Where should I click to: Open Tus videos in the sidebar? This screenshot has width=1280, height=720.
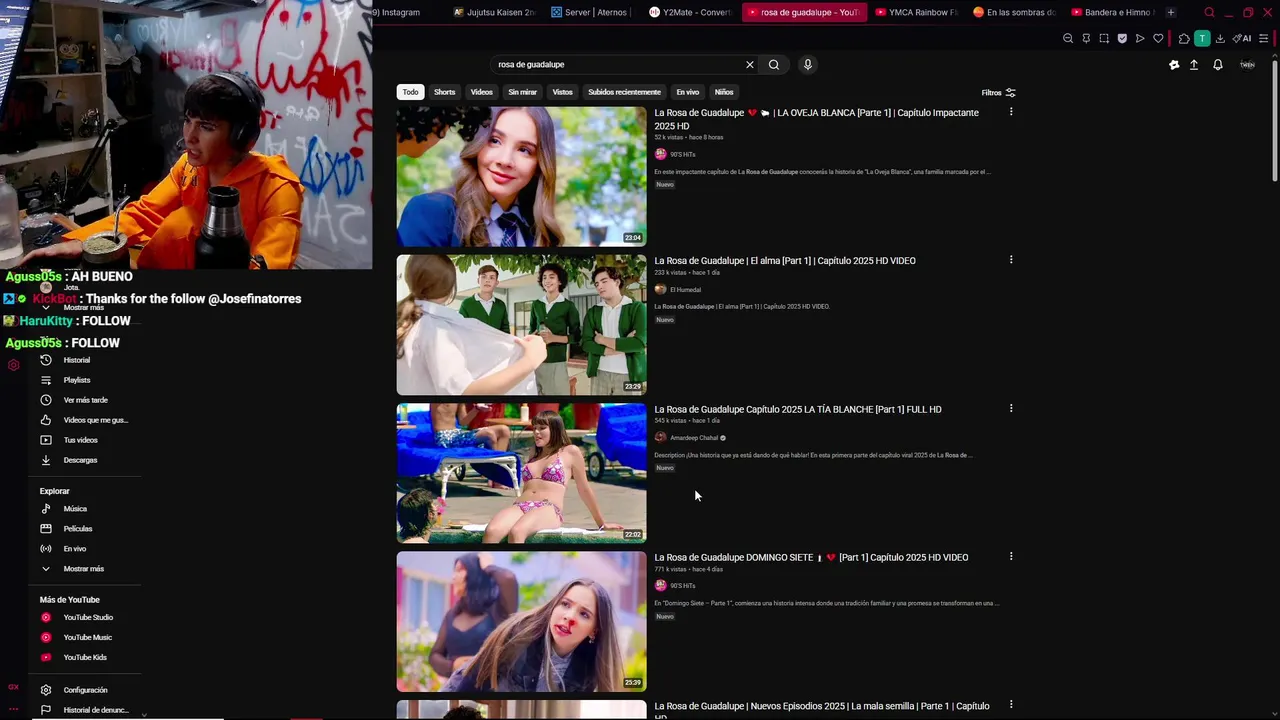(x=80, y=440)
